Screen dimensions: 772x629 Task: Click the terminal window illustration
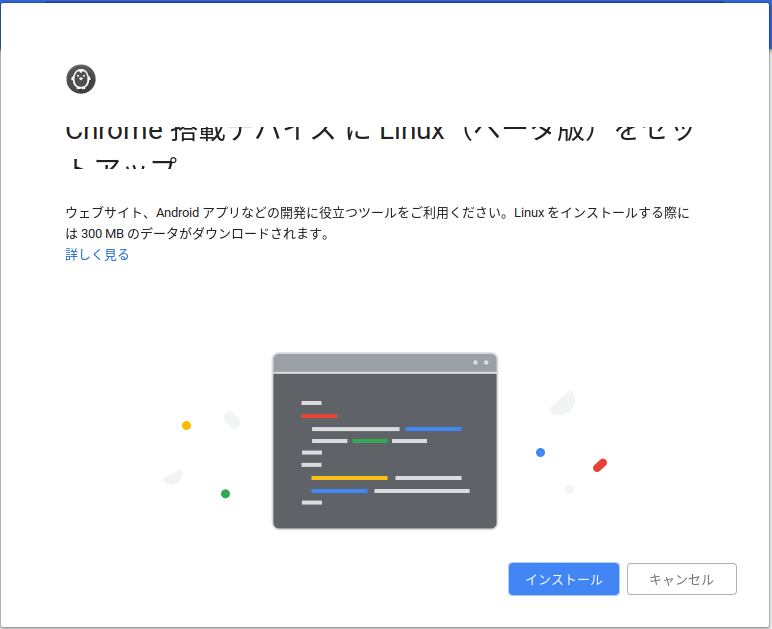tap(385, 441)
